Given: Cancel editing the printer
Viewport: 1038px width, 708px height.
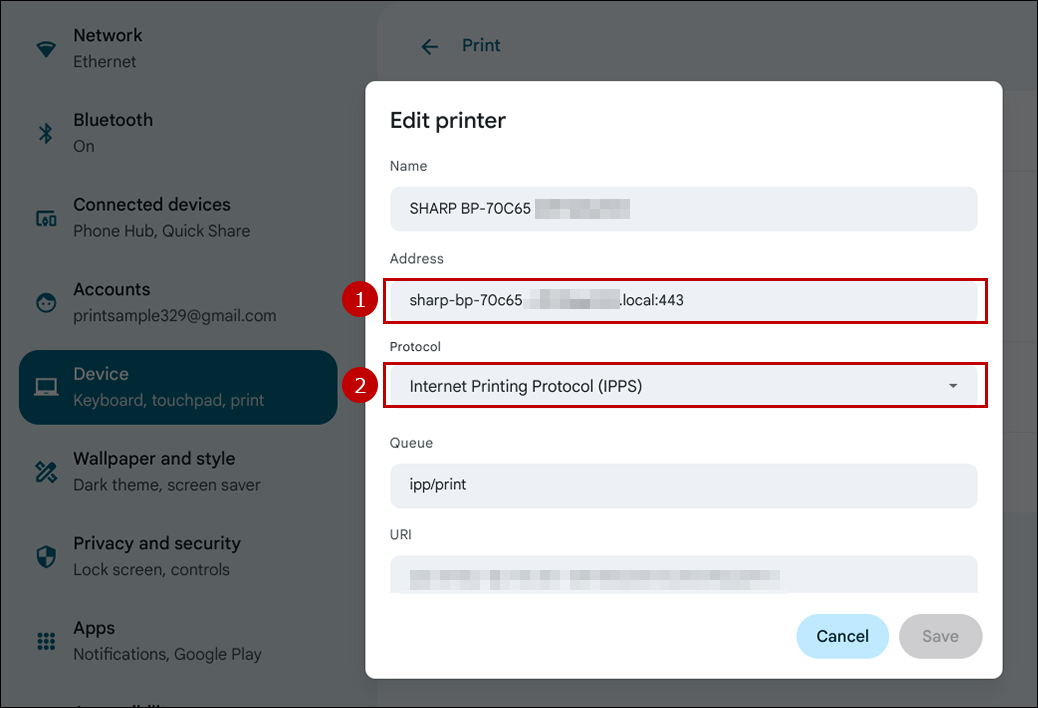Looking at the screenshot, I should click(842, 636).
